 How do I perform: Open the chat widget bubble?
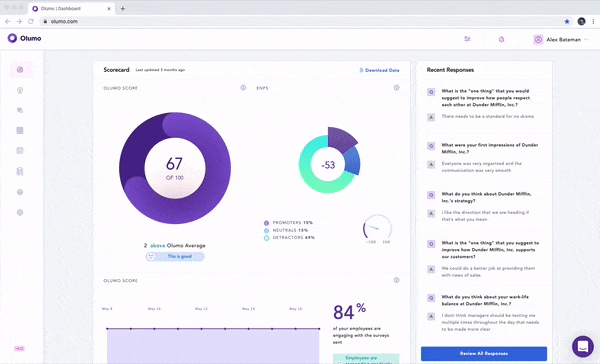click(583, 346)
